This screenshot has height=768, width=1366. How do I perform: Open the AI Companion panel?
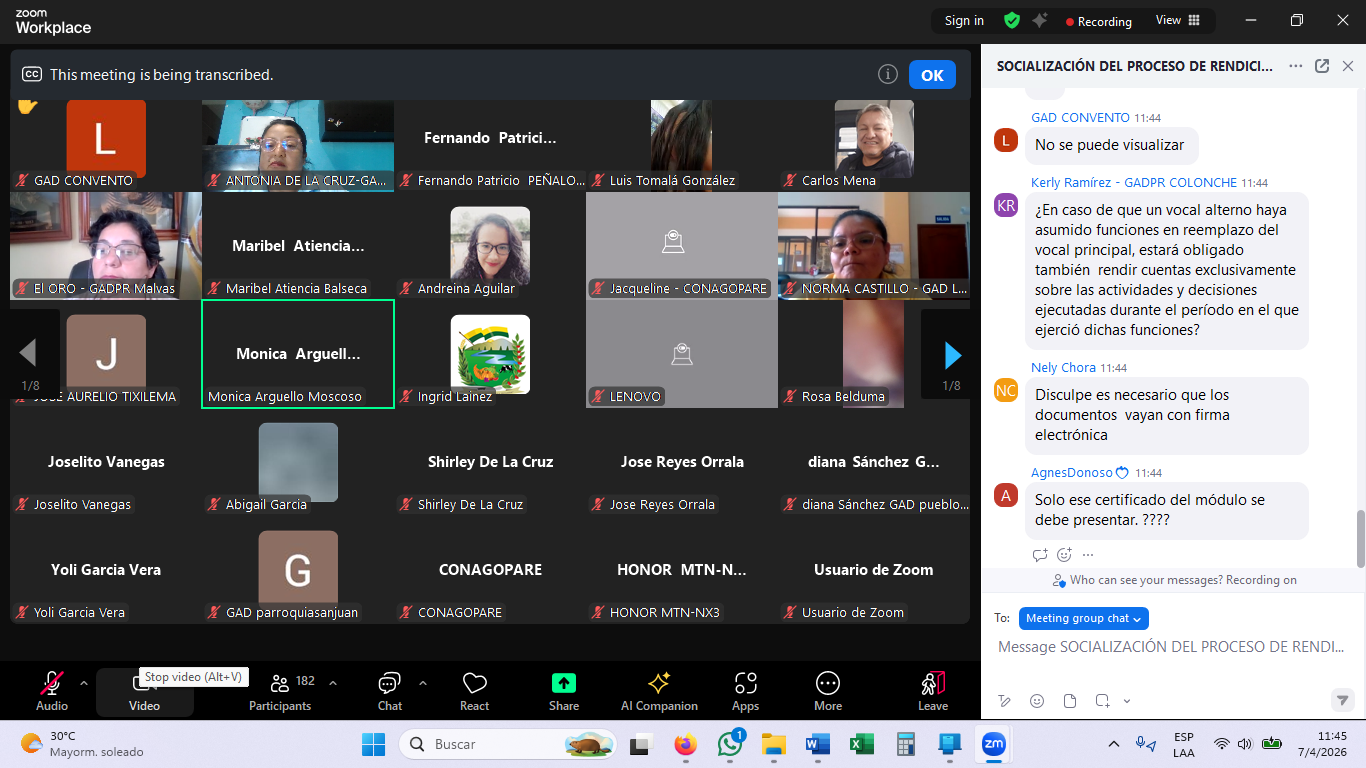pos(659,691)
